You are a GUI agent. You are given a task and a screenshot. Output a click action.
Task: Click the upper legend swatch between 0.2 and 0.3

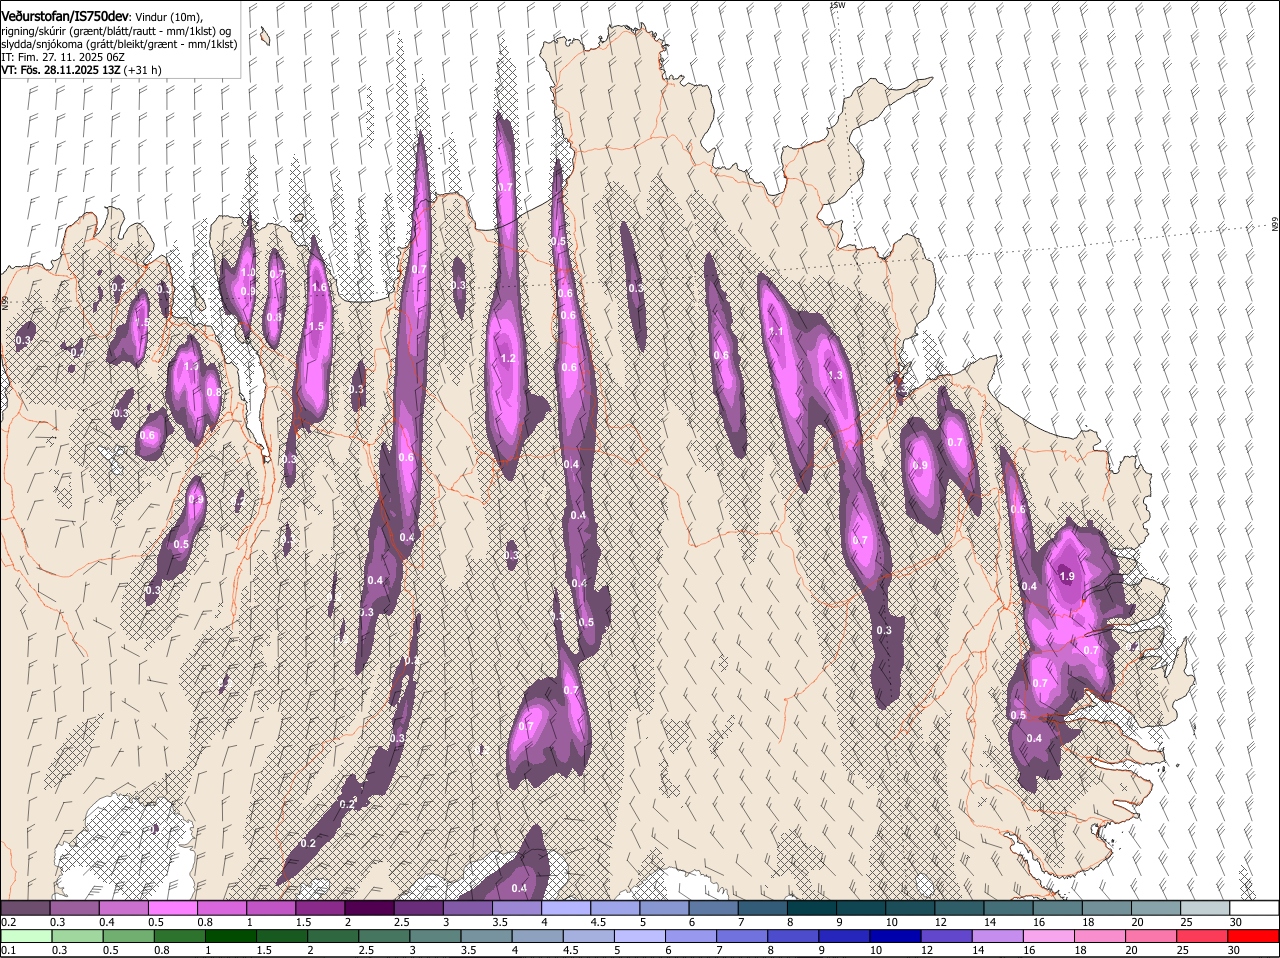click(25, 908)
